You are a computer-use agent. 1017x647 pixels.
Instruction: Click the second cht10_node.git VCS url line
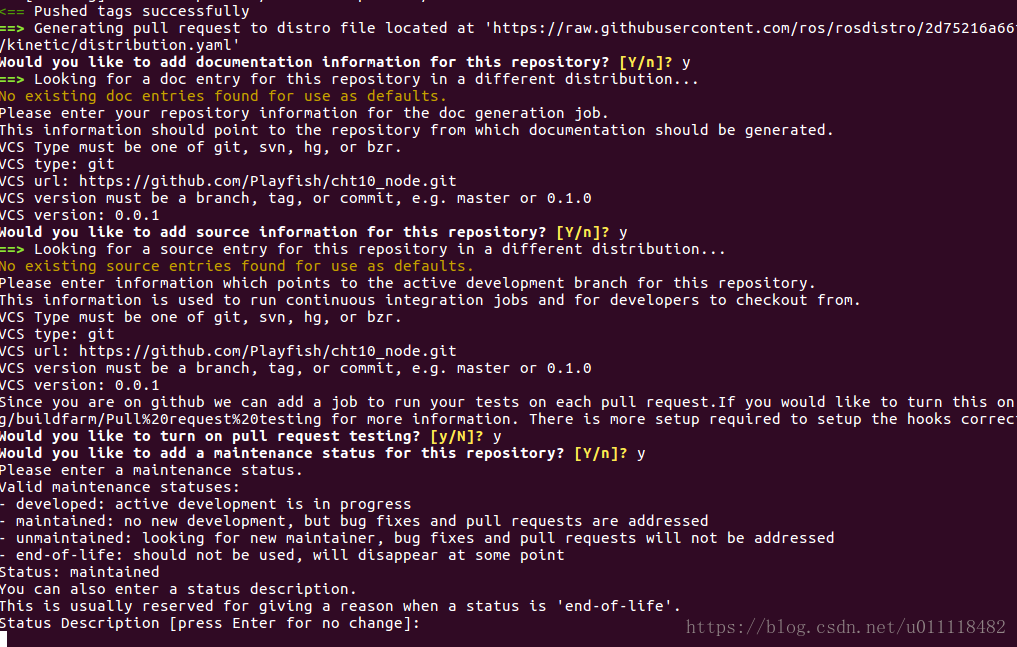(228, 351)
